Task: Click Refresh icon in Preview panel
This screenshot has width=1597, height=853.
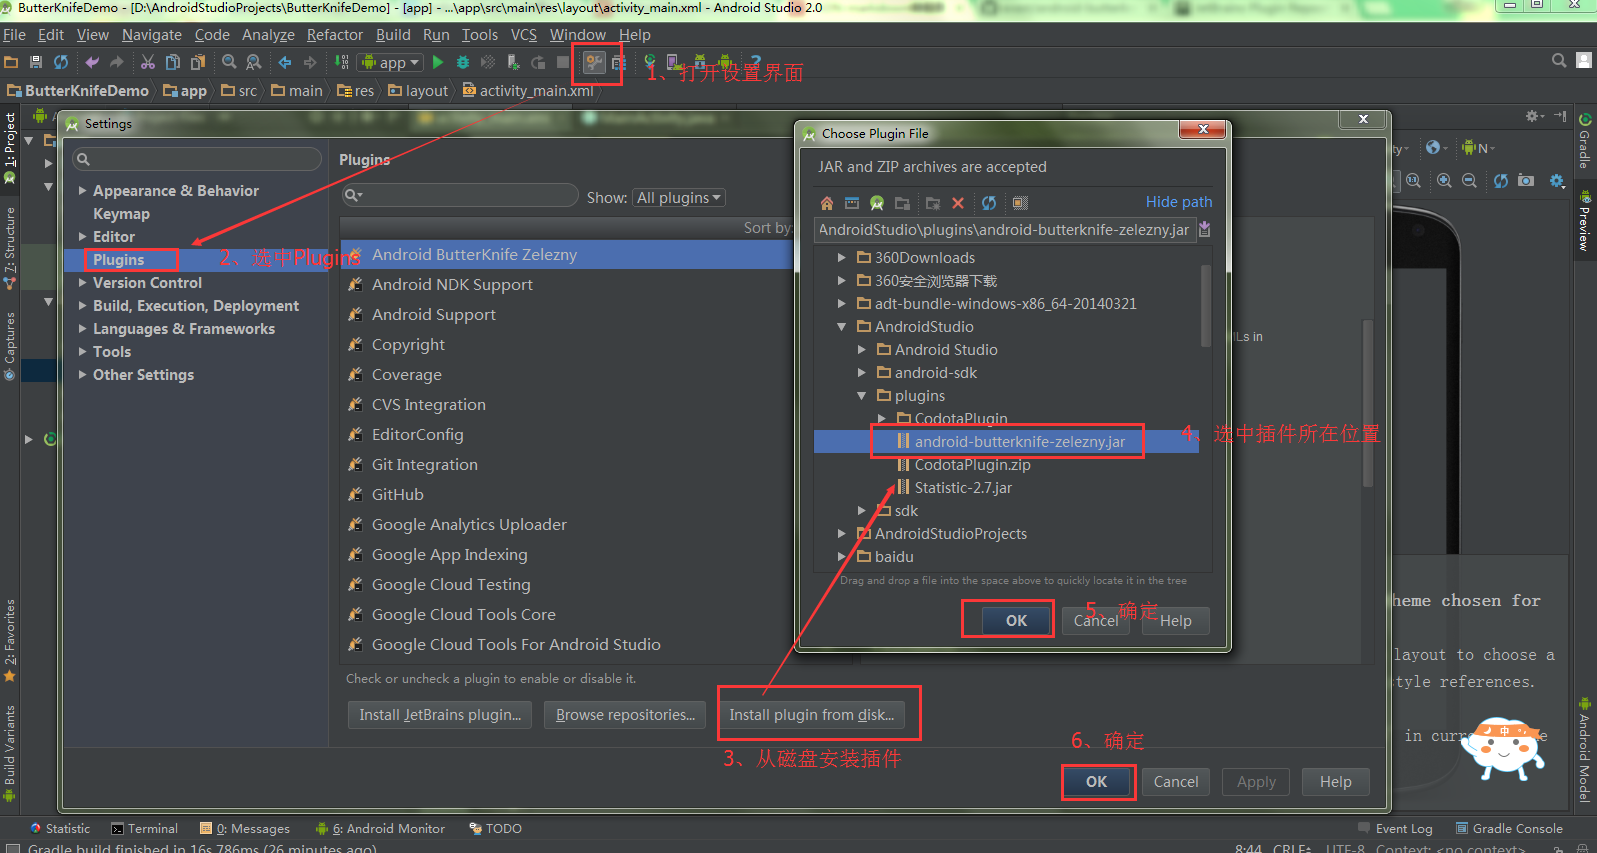Action: (1501, 181)
